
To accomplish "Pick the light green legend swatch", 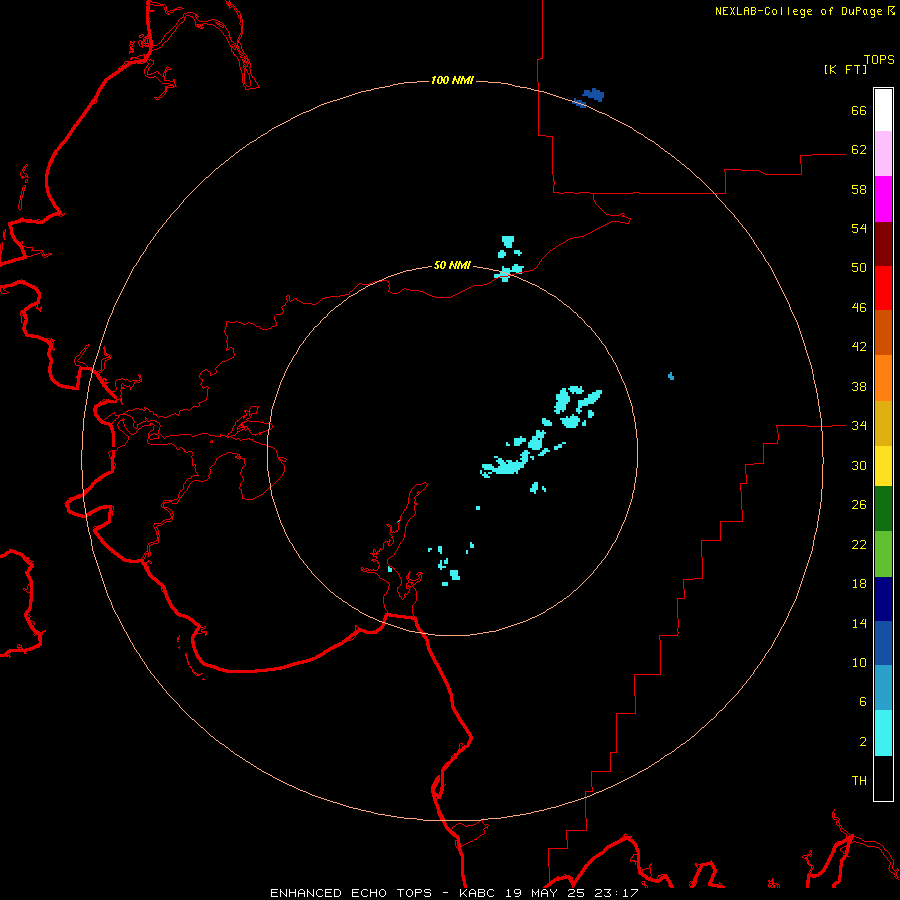I will [883, 554].
